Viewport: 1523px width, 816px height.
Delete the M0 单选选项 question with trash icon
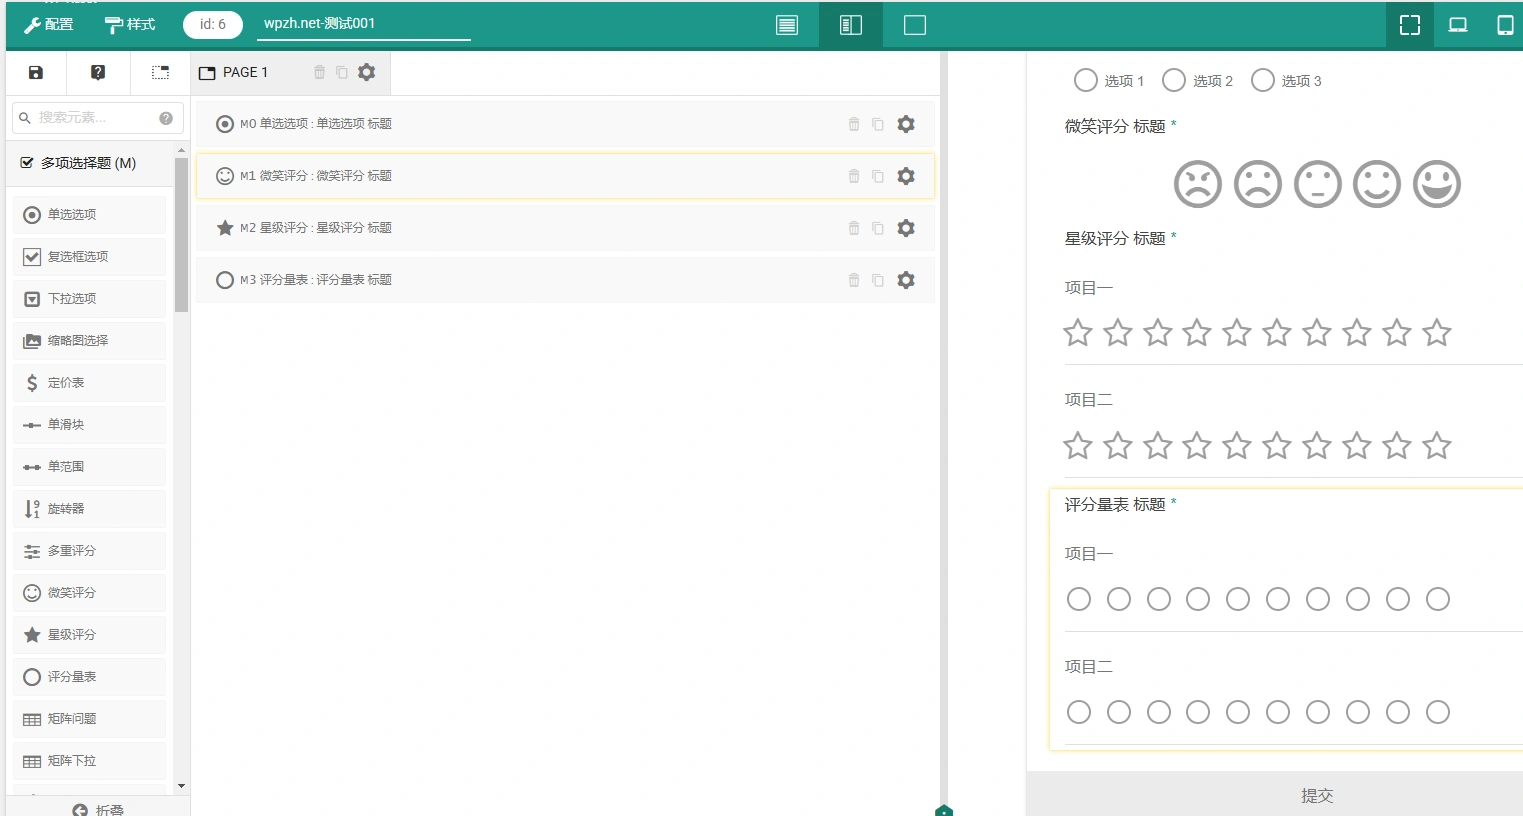click(854, 124)
